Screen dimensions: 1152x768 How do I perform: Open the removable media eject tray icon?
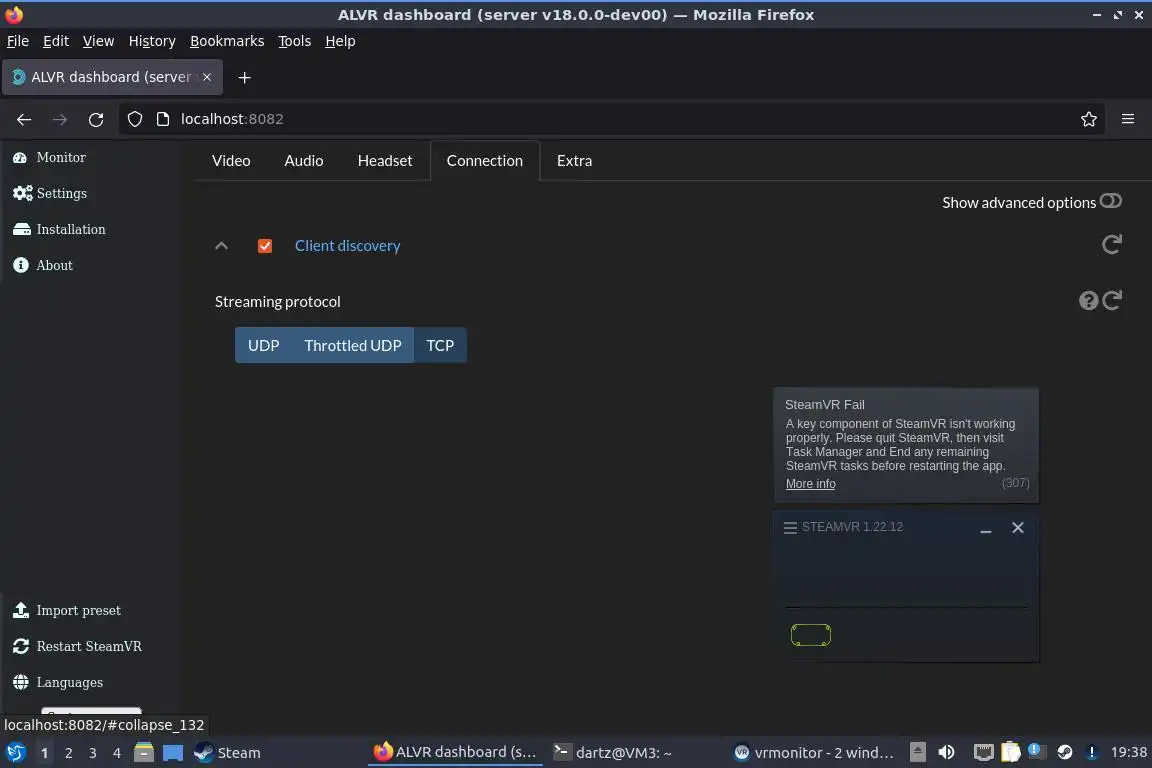tap(918, 752)
